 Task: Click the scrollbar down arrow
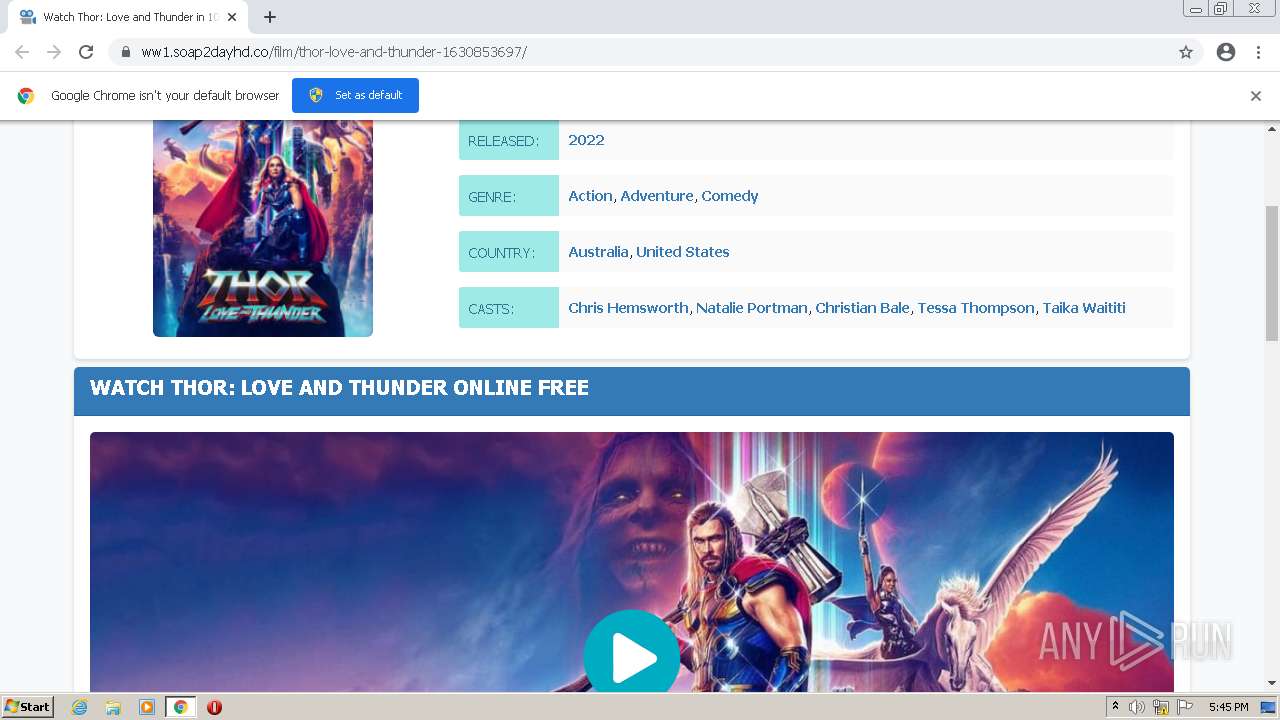[1272, 683]
